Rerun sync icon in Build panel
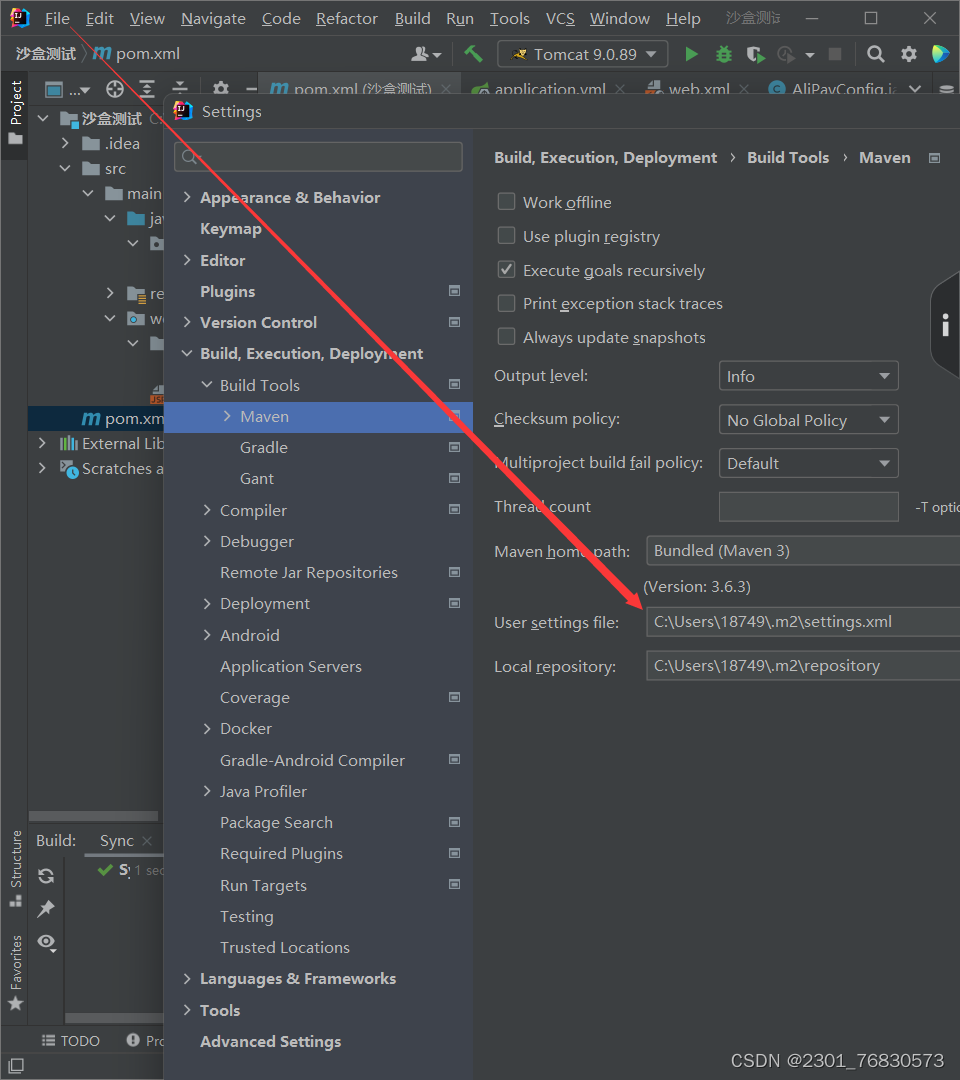Screen dimensions: 960x1080 pyautogui.click(x=46, y=876)
